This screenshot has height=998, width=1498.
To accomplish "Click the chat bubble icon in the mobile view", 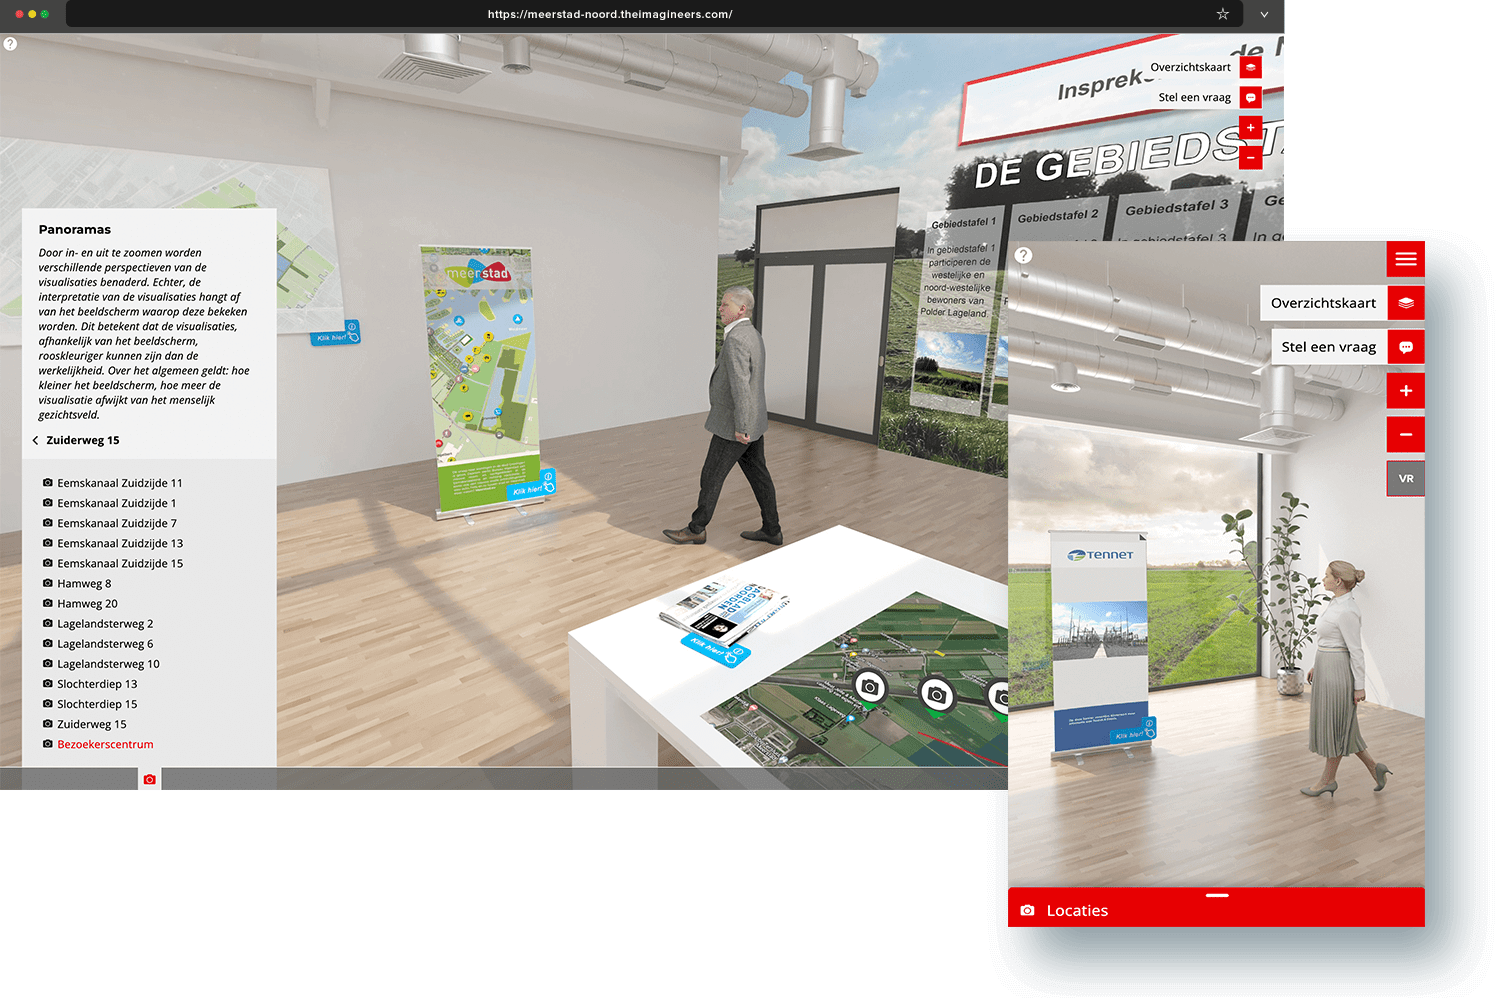I will pos(1406,346).
